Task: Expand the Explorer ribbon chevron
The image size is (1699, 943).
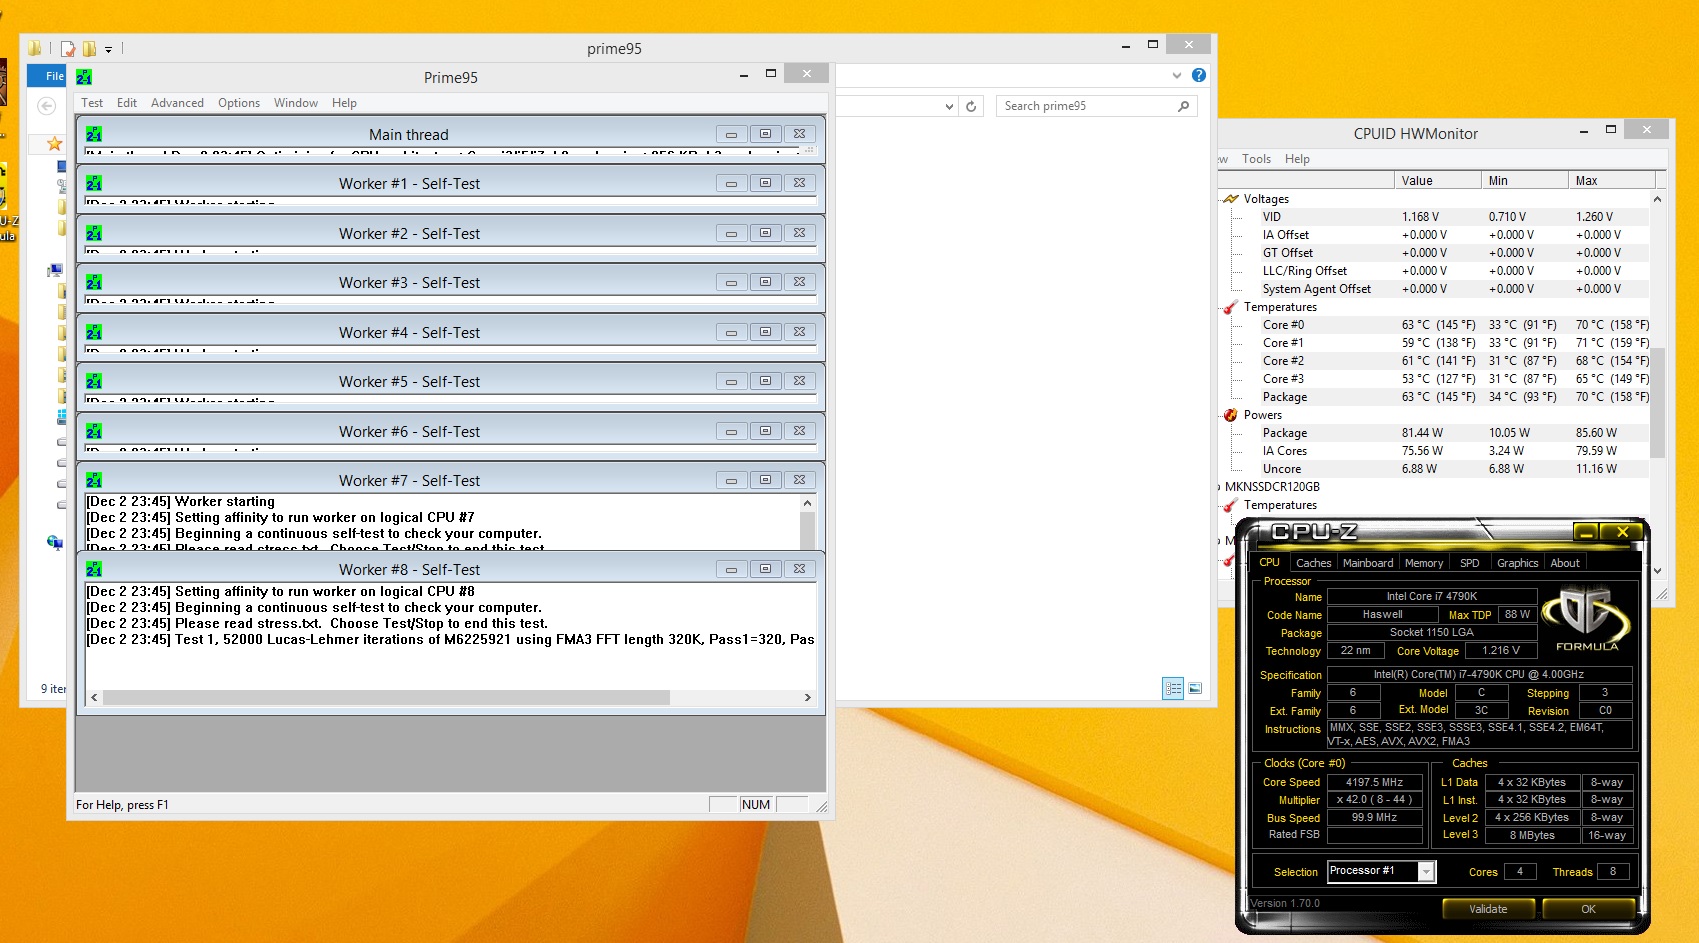Action: pyautogui.click(x=1177, y=75)
